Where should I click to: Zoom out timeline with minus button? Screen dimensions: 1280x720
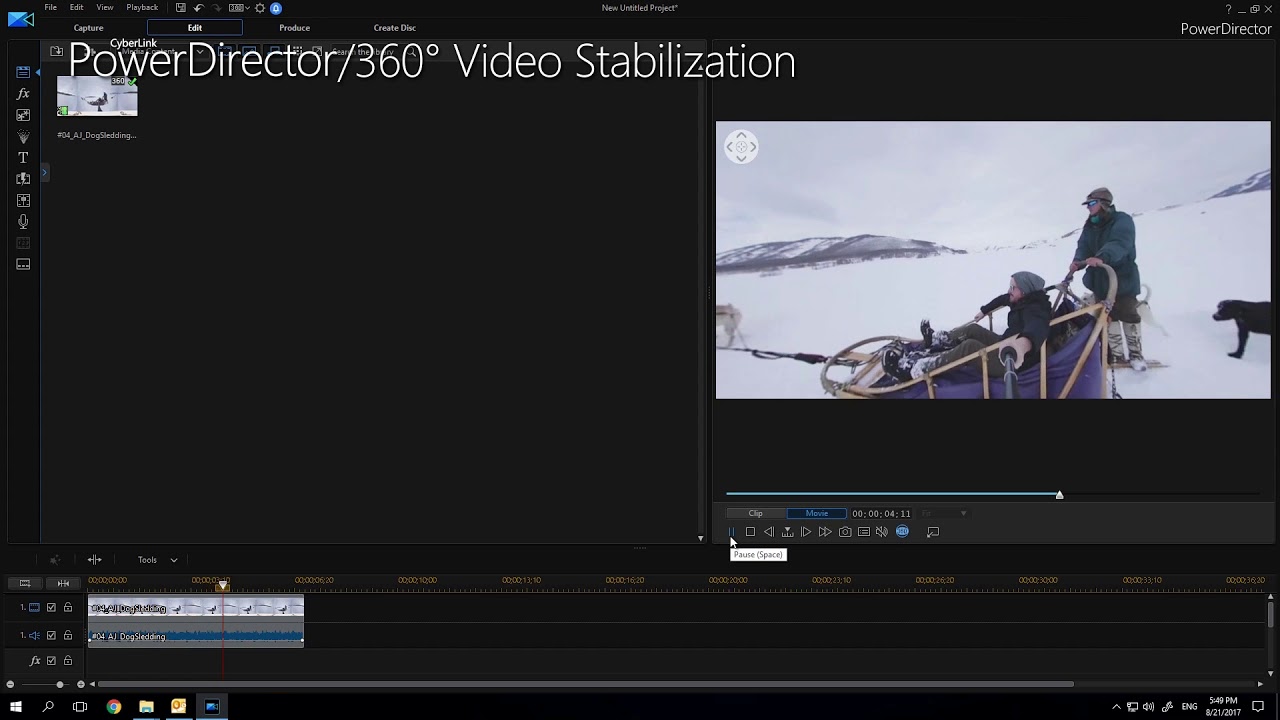click(10, 684)
